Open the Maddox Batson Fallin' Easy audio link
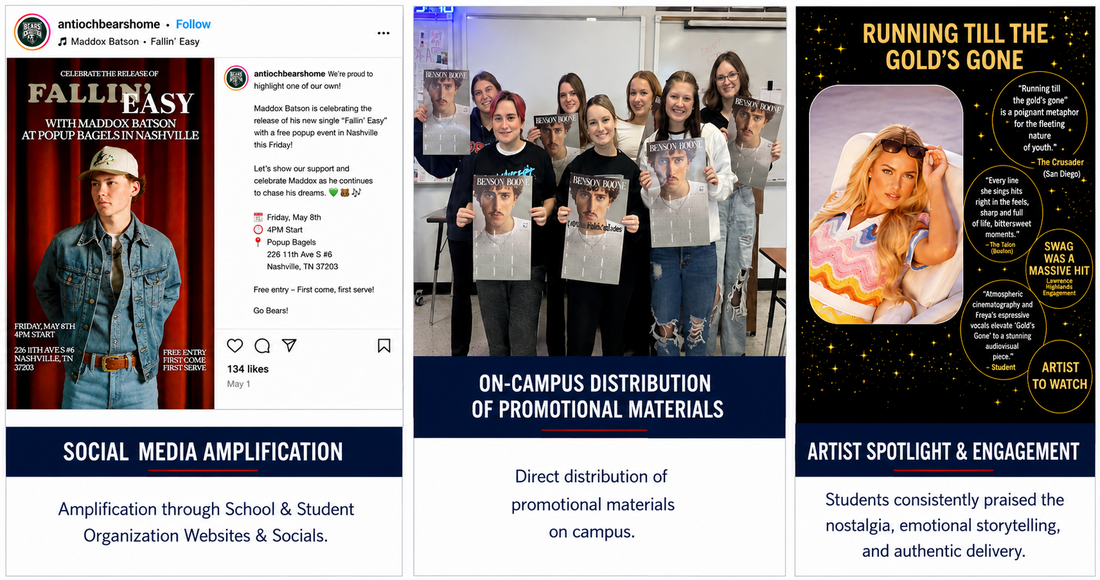1100x580 pixels. [135, 41]
